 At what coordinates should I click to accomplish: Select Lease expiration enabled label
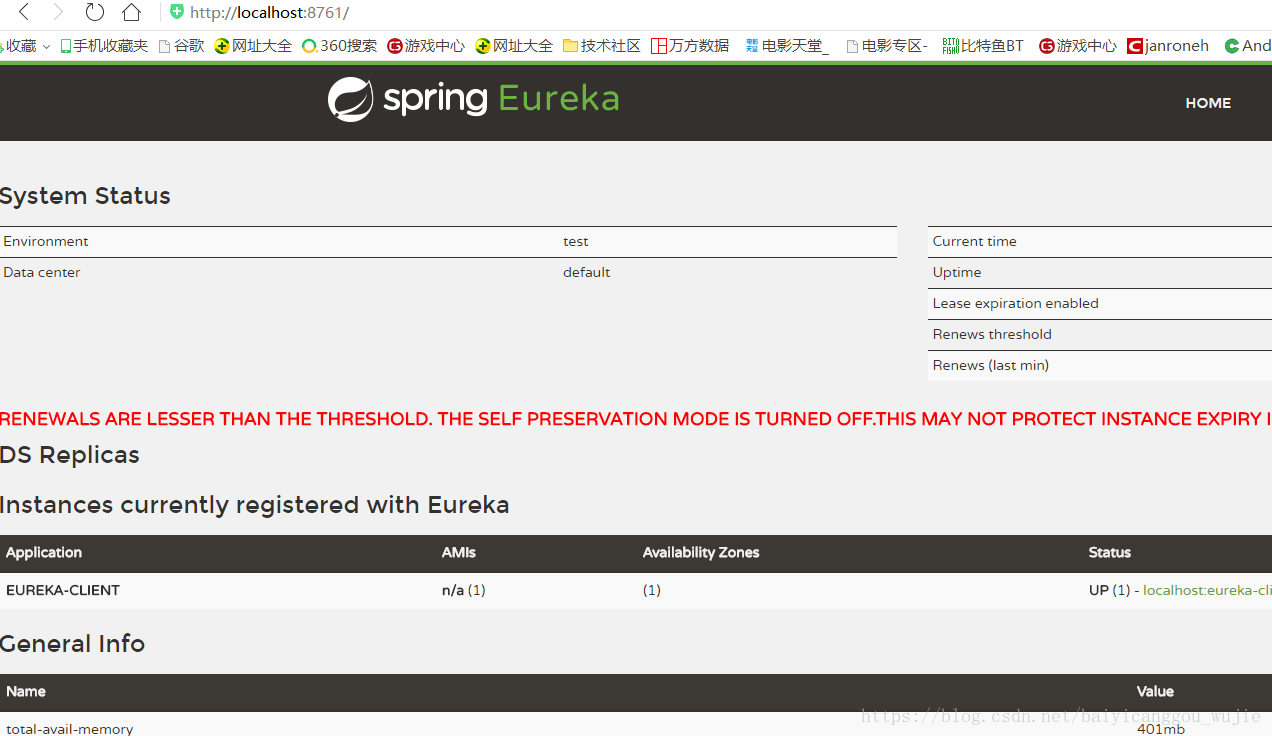coord(1016,303)
